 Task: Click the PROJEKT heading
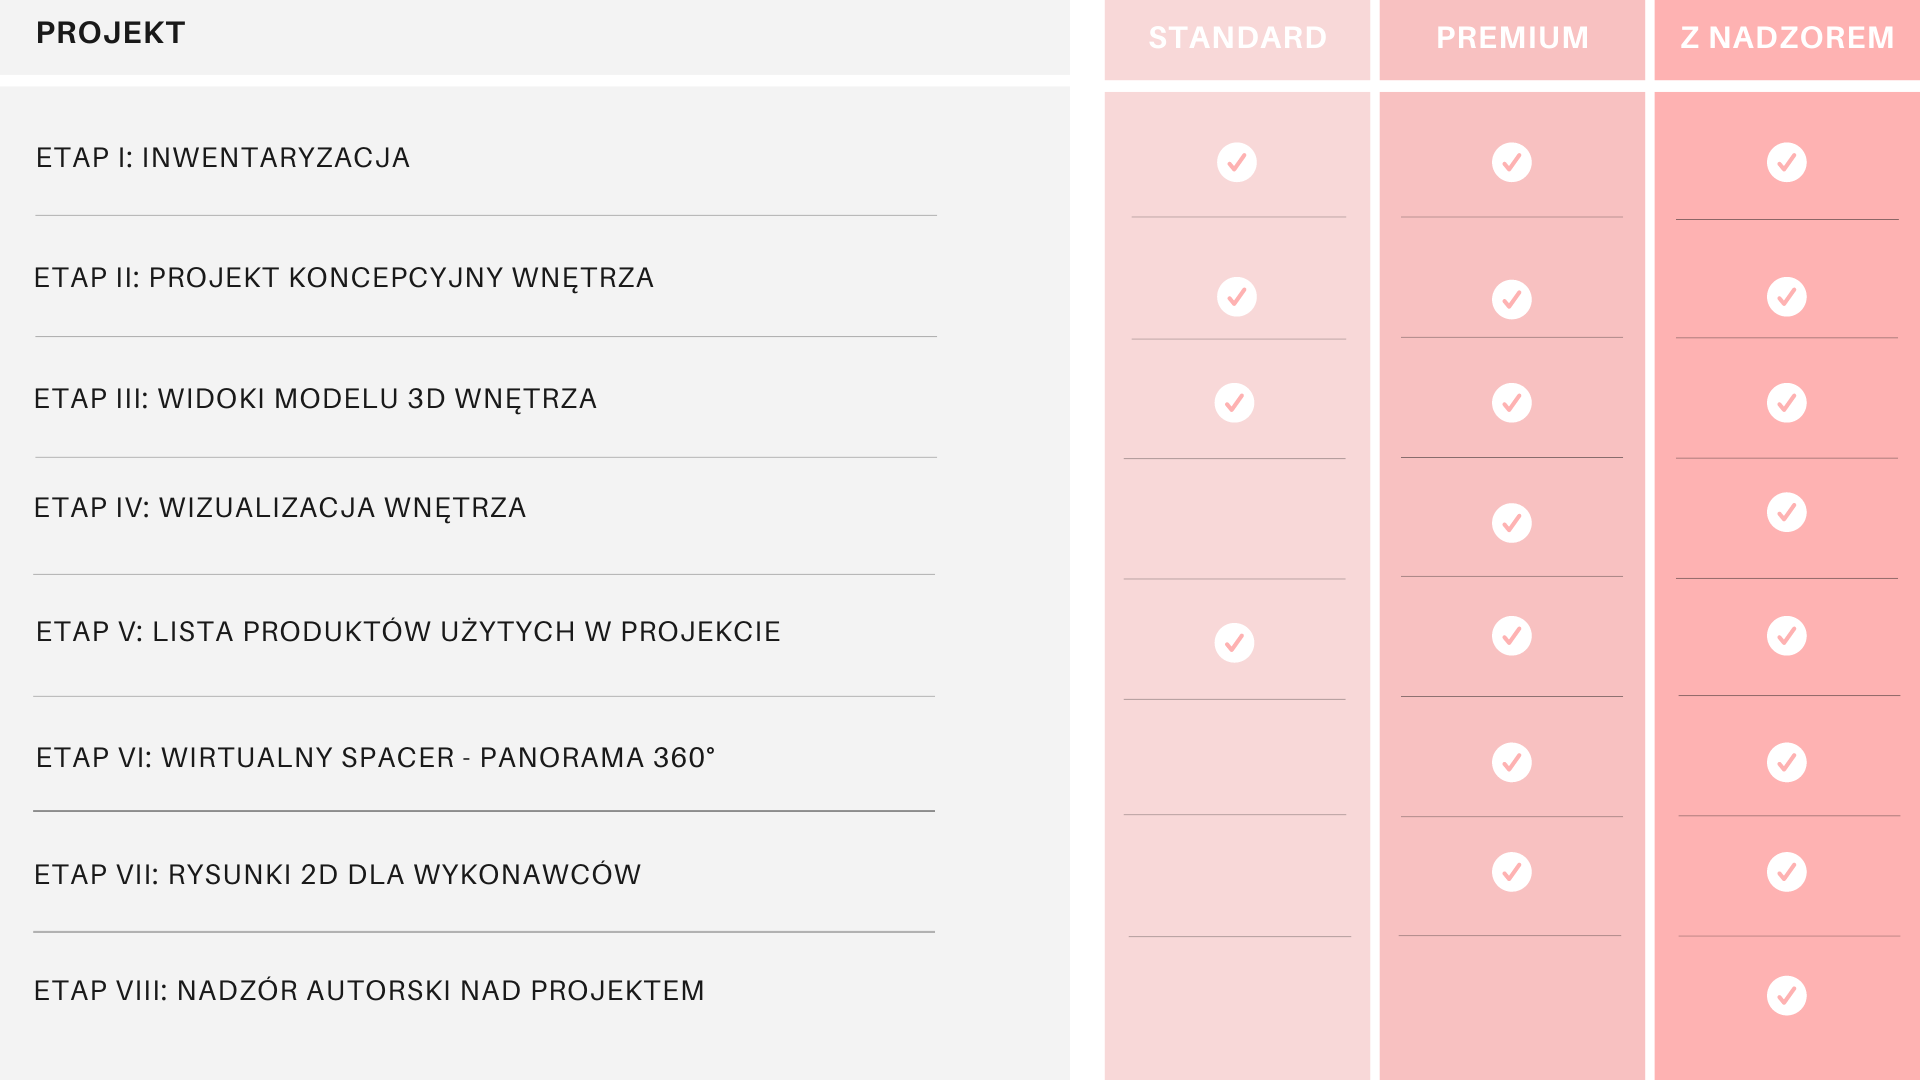[110, 33]
